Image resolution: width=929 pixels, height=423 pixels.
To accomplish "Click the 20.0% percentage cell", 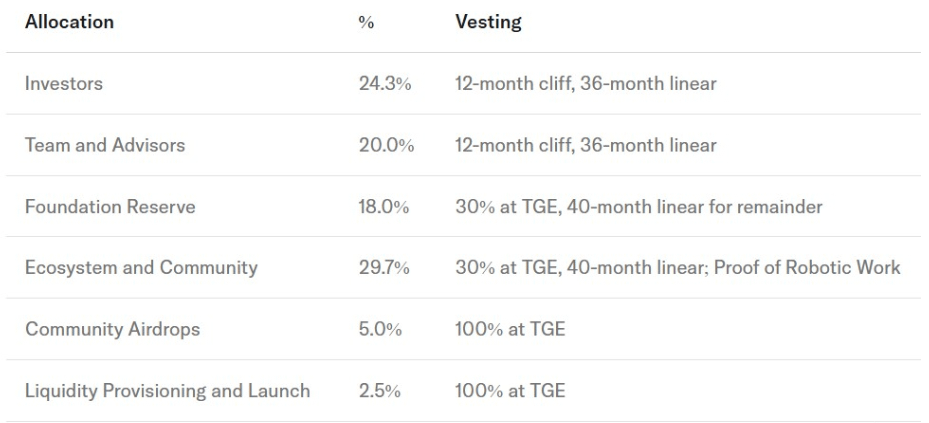I will pos(386,145).
